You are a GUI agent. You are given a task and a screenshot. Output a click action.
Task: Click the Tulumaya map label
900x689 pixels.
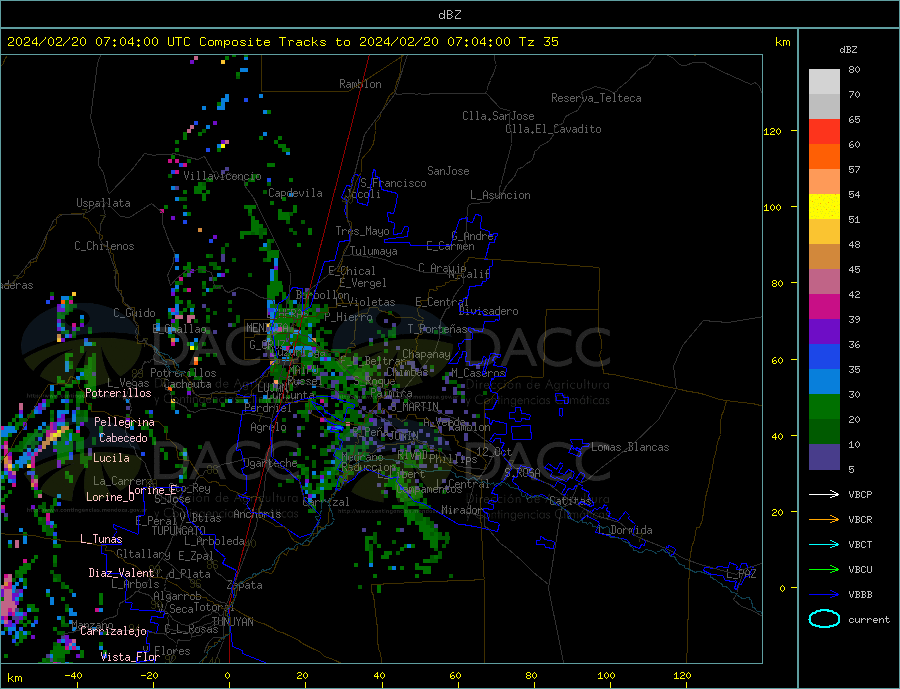coord(374,251)
